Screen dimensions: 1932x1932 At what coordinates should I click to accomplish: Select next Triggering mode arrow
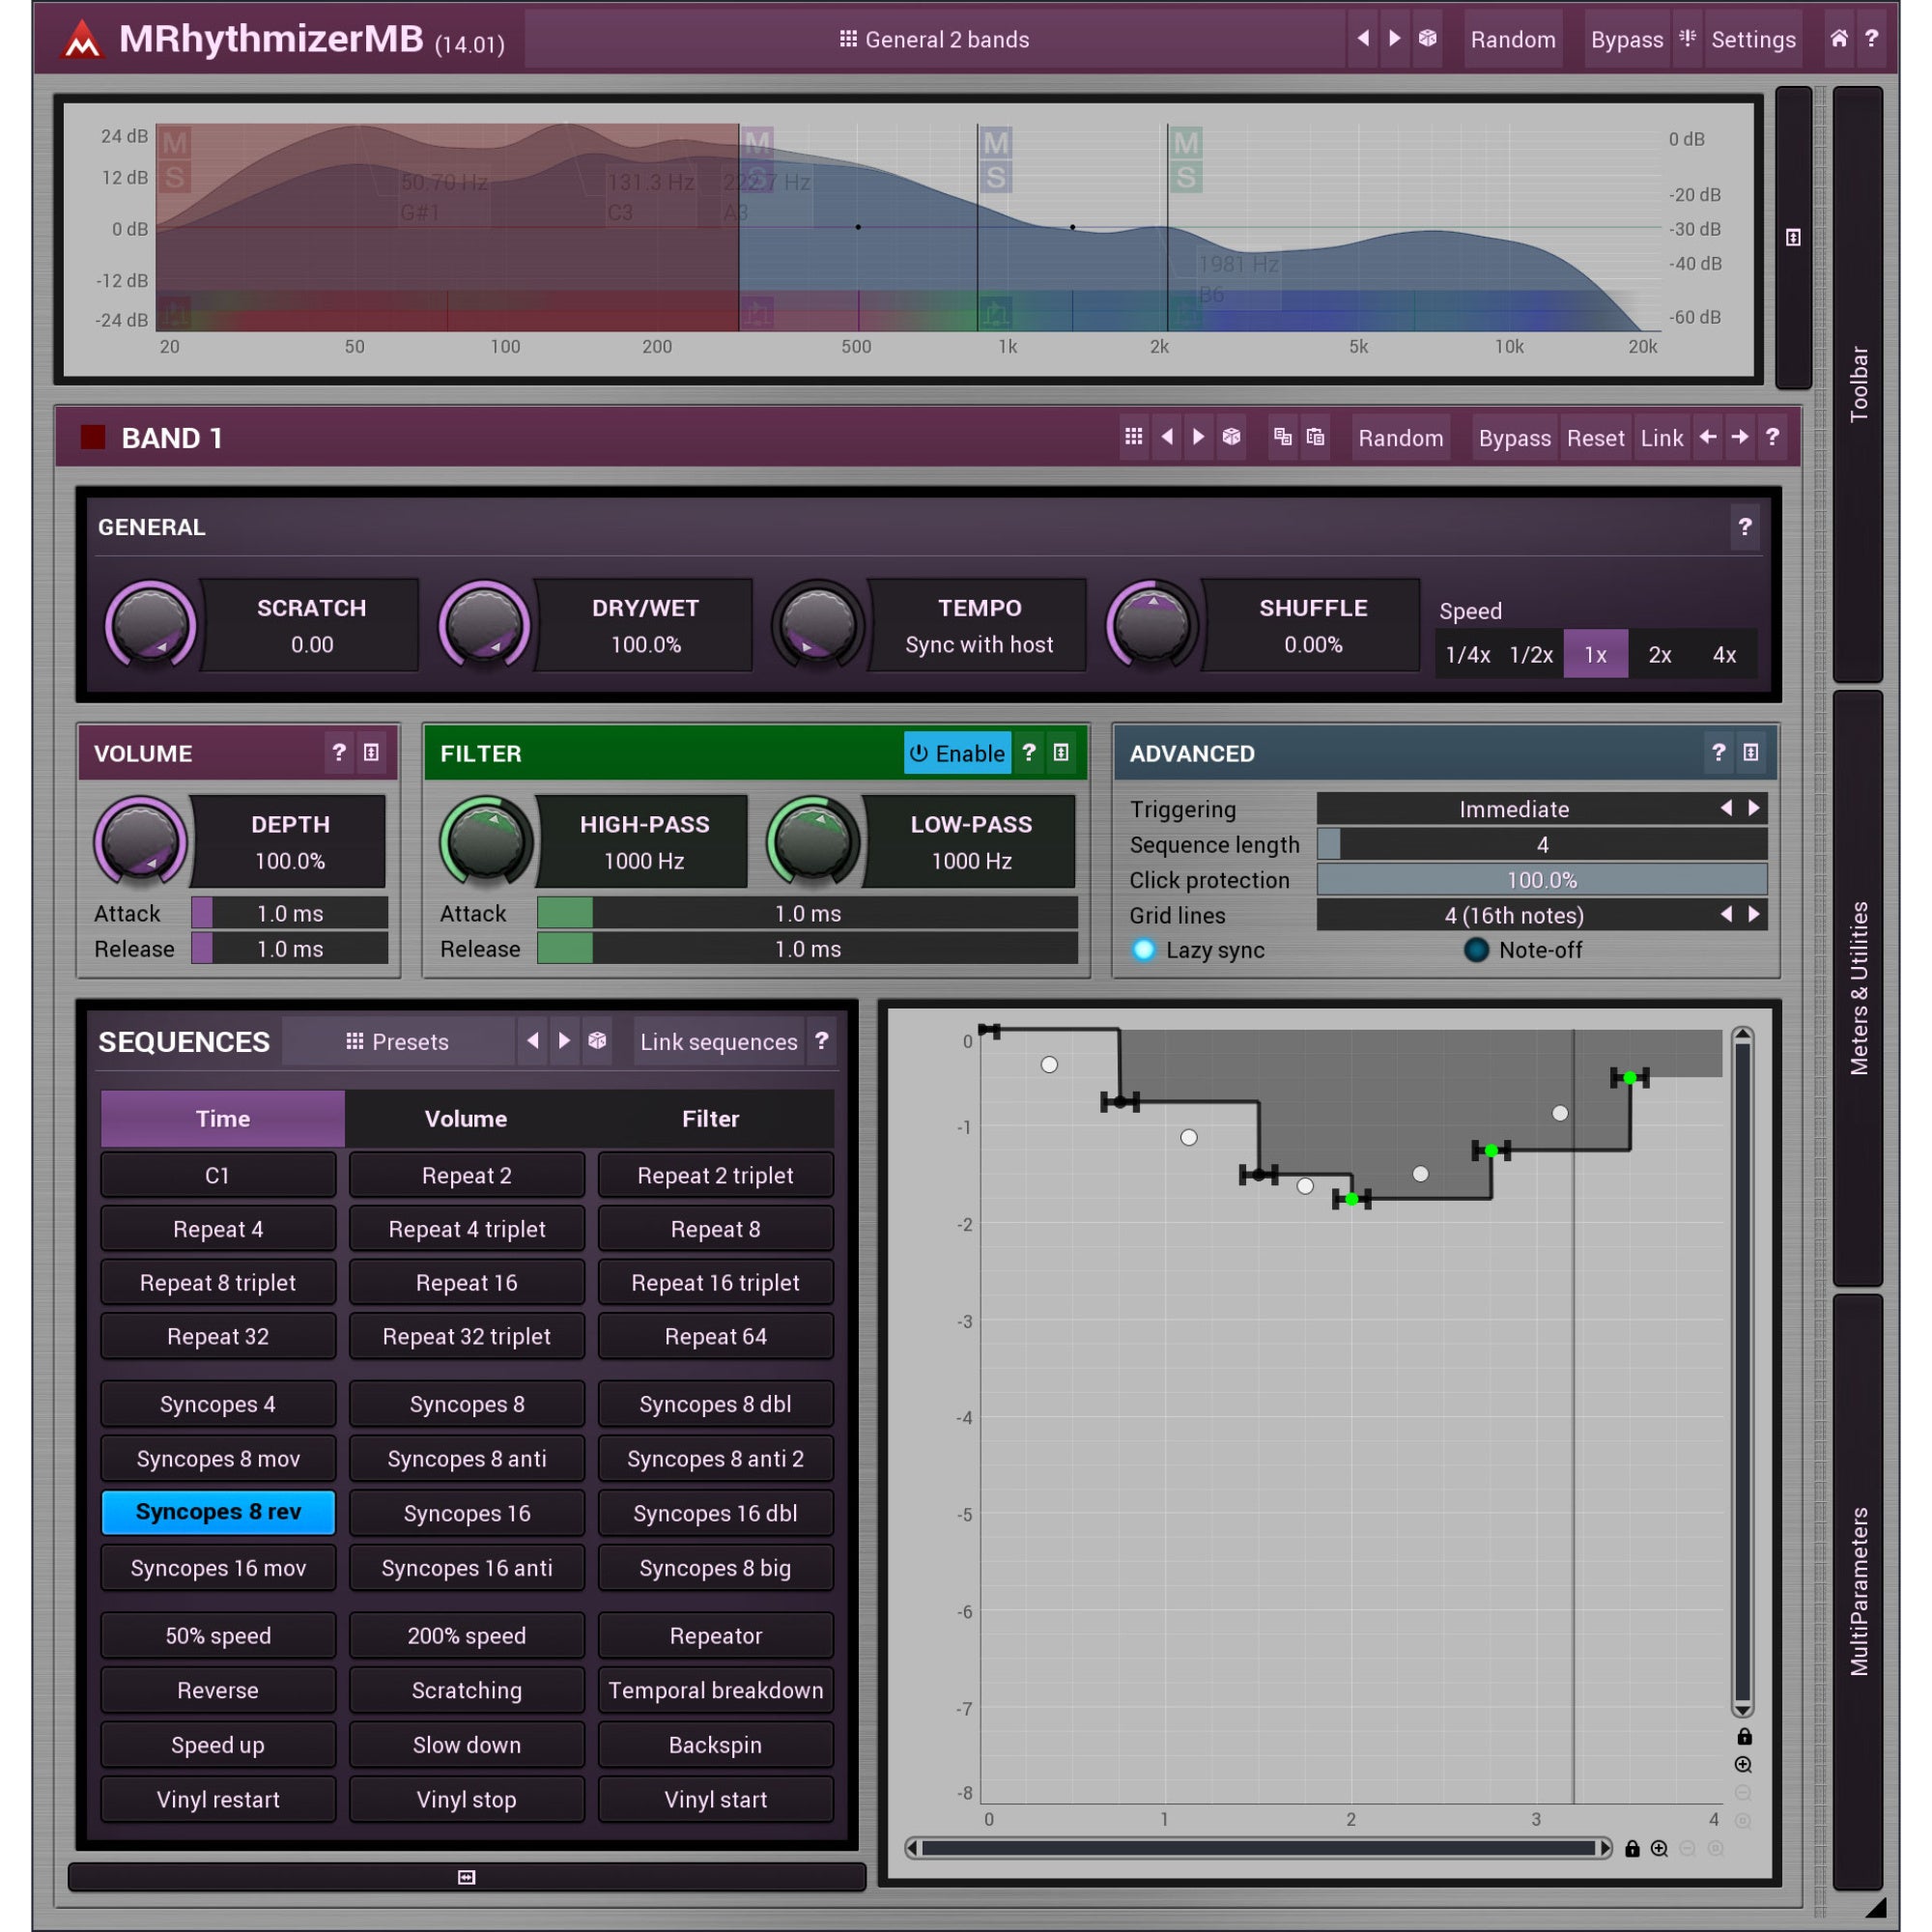pyautogui.click(x=1753, y=808)
